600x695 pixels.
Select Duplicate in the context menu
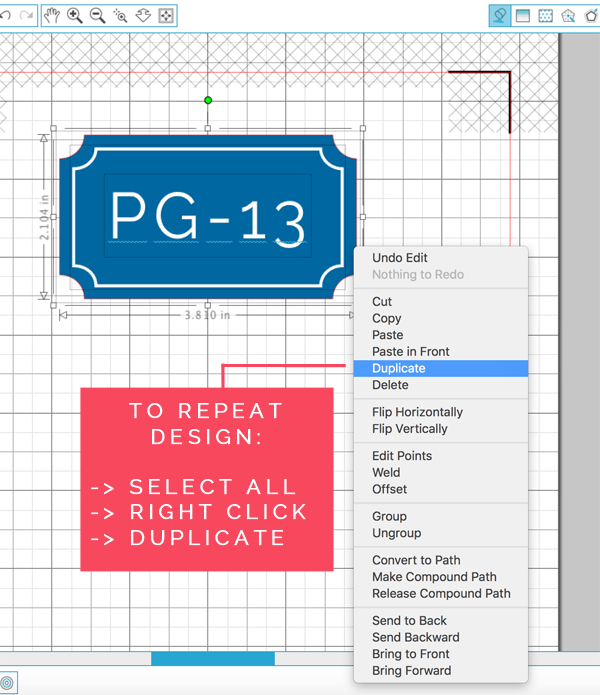pyautogui.click(x=441, y=368)
